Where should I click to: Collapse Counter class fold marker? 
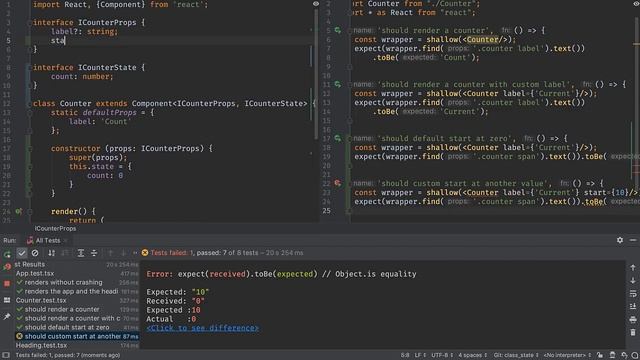pos(29,104)
